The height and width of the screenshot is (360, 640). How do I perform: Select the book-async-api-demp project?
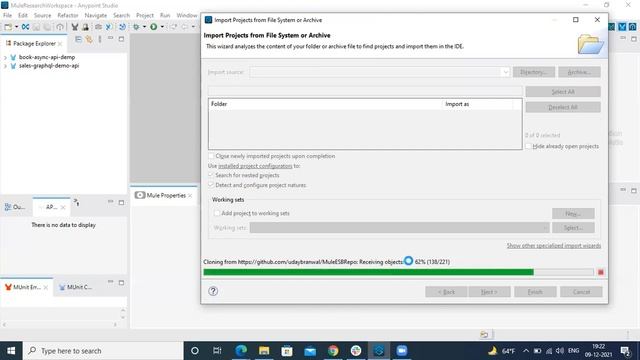[47, 57]
